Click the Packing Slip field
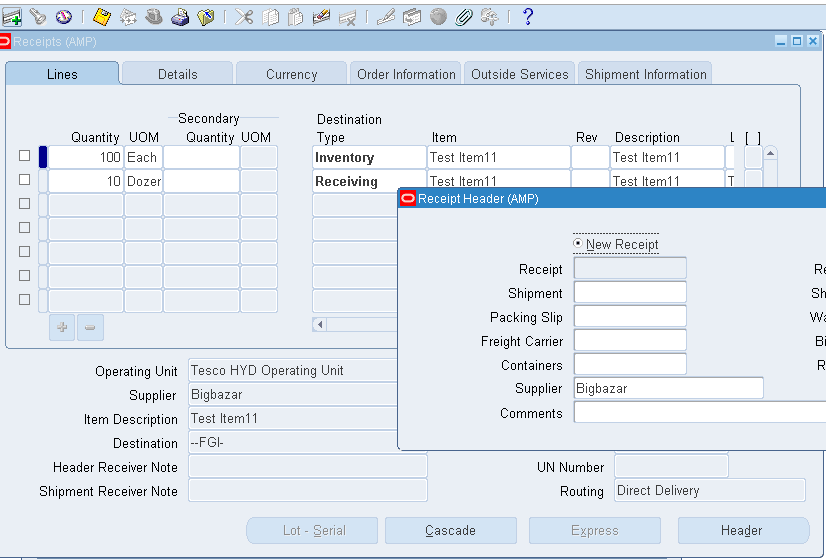This screenshot has height=560, width=826. 630,316
